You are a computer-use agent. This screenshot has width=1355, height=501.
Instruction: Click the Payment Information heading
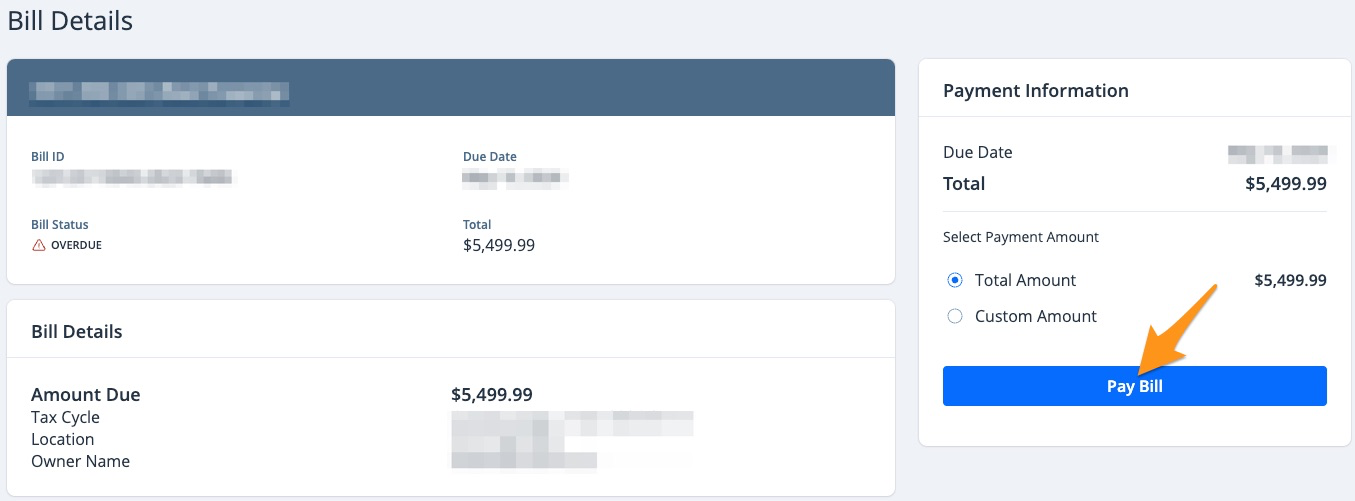click(x=1035, y=91)
